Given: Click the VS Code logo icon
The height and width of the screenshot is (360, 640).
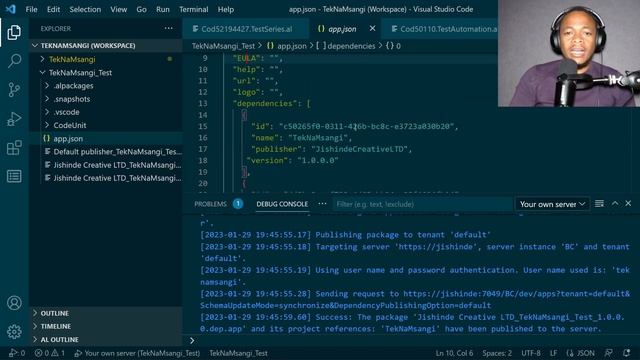Looking at the screenshot, I should tap(11, 9).
